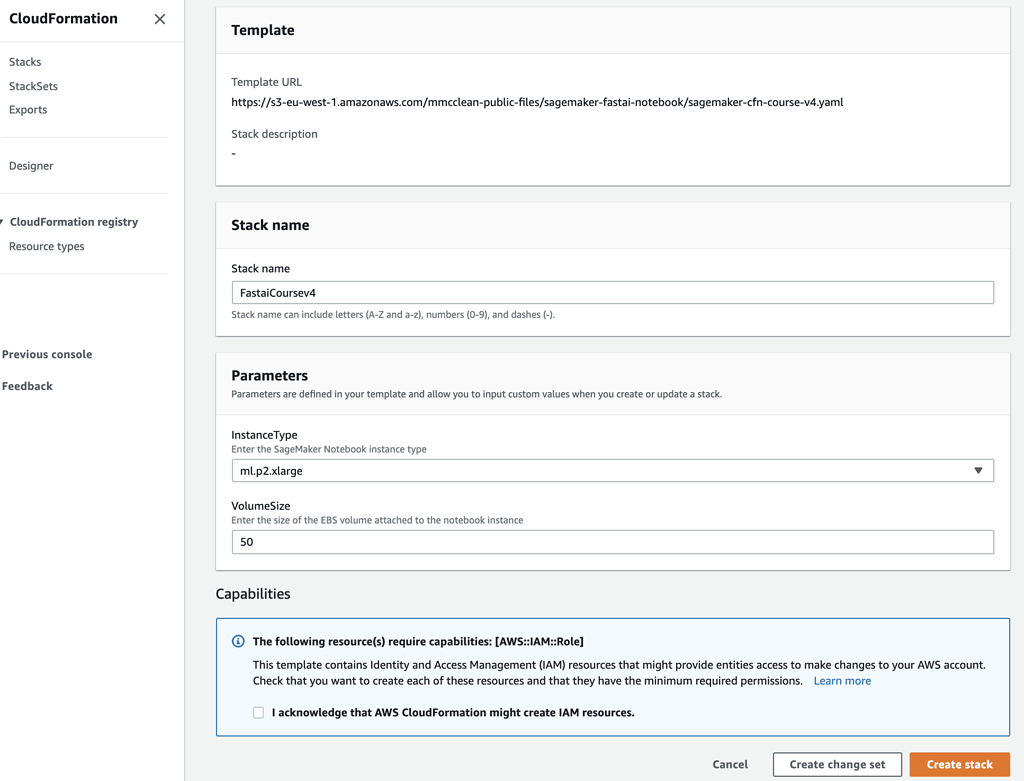This screenshot has width=1024, height=781.
Task: Cancel the stack creation
Action: 730,763
